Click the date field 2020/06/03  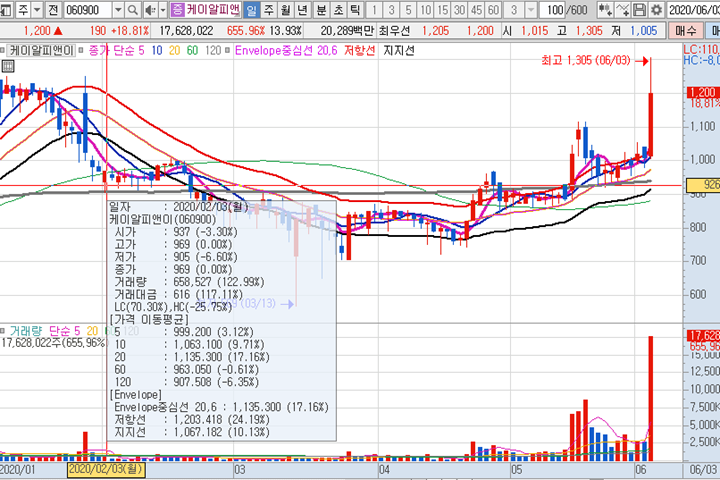point(693,9)
